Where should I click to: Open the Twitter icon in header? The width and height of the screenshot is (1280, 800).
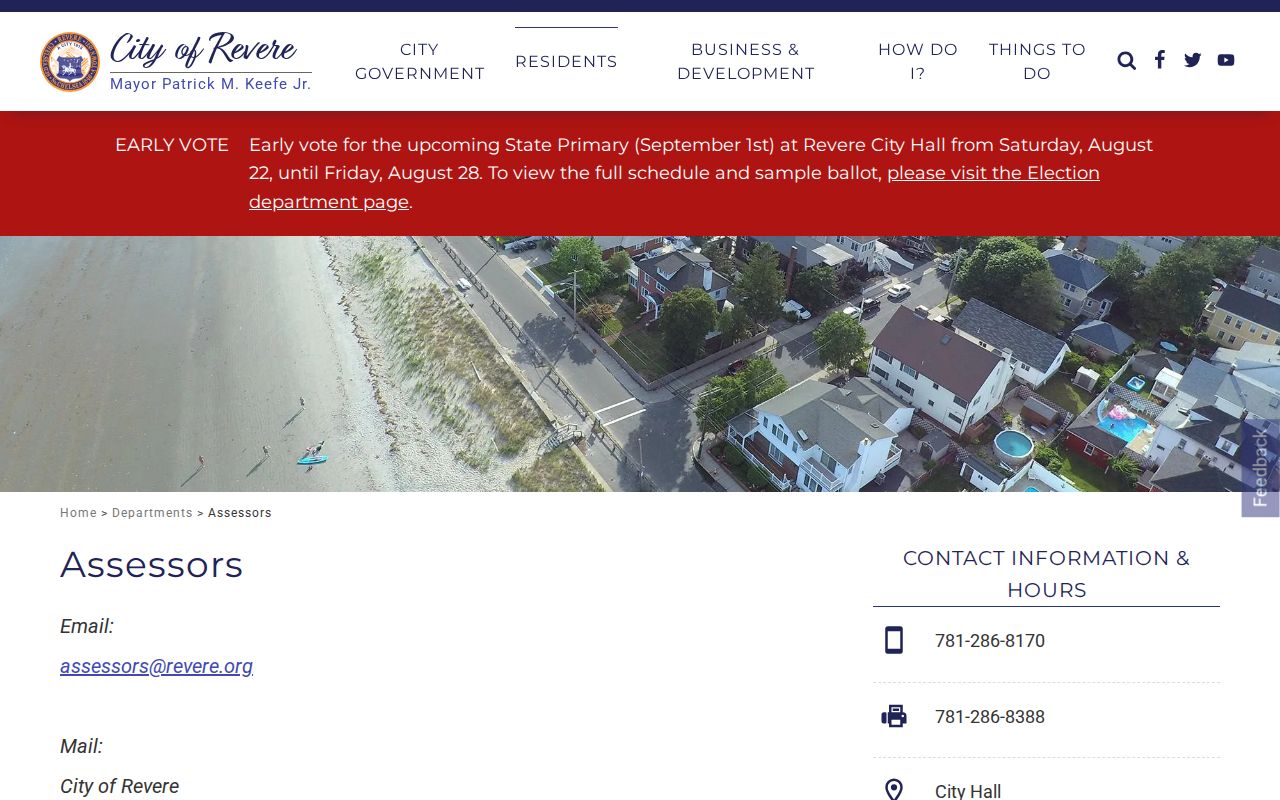pyautogui.click(x=1193, y=60)
